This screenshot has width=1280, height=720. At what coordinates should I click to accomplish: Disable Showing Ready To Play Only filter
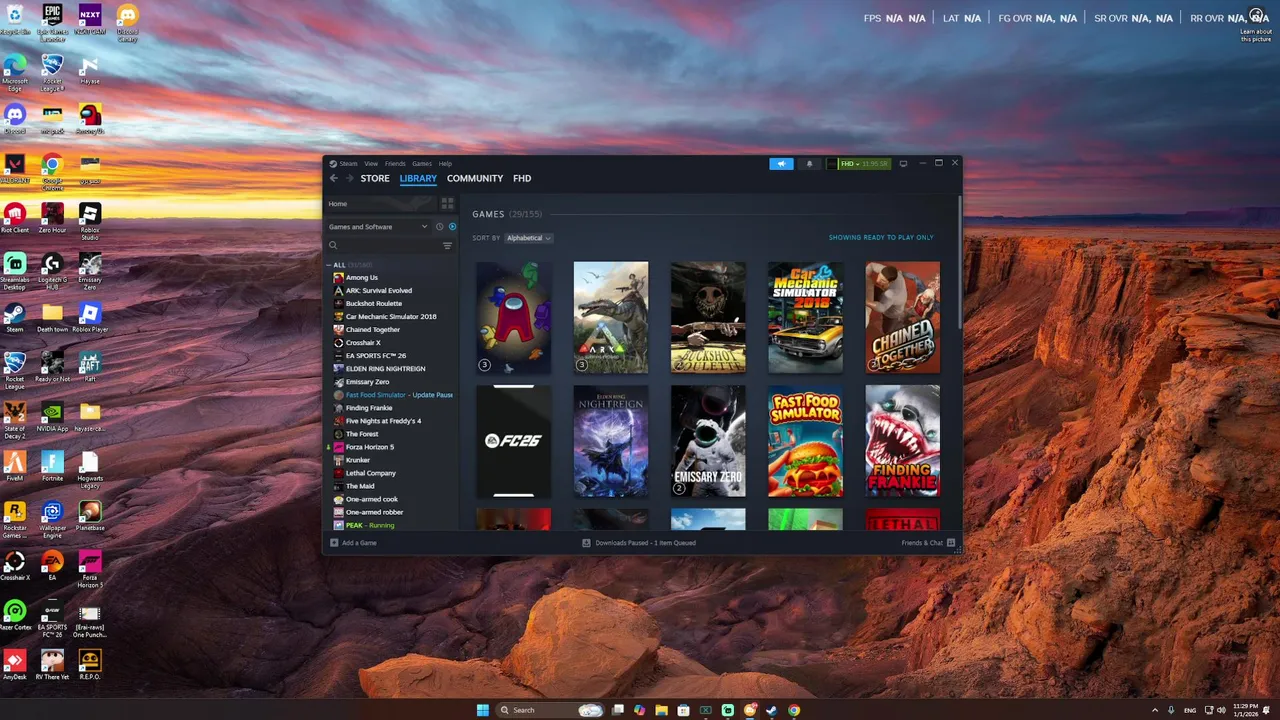[881, 238]
